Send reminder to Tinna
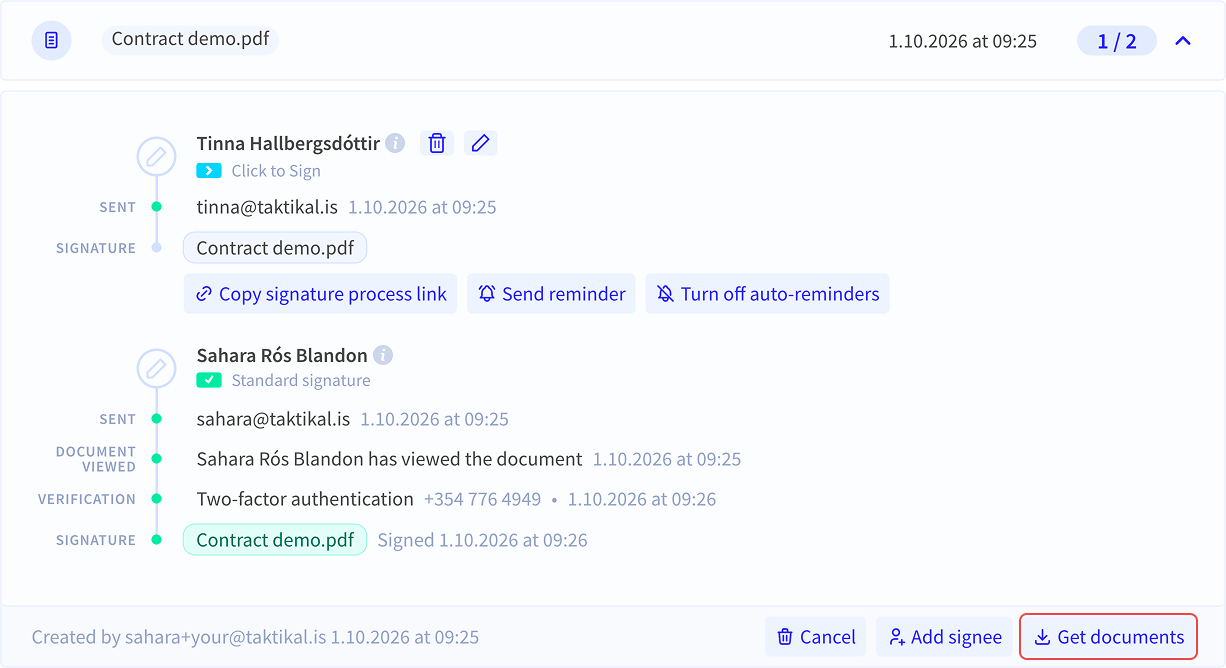Viewport: 1226px width, 668px height. click(x=551, y=294)
